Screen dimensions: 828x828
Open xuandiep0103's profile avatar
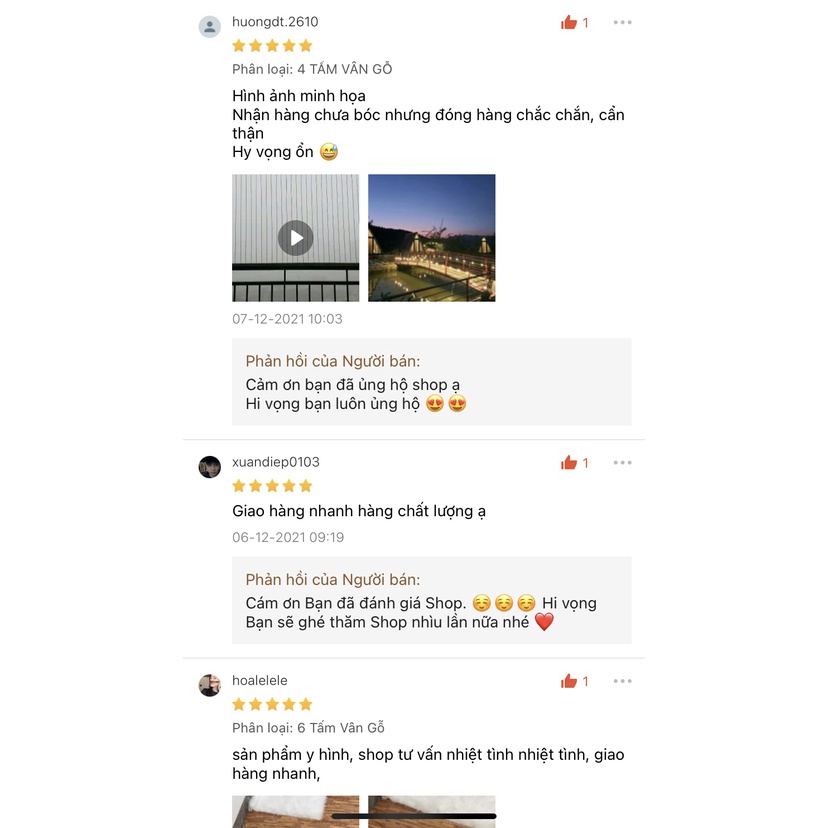point(210,467)
